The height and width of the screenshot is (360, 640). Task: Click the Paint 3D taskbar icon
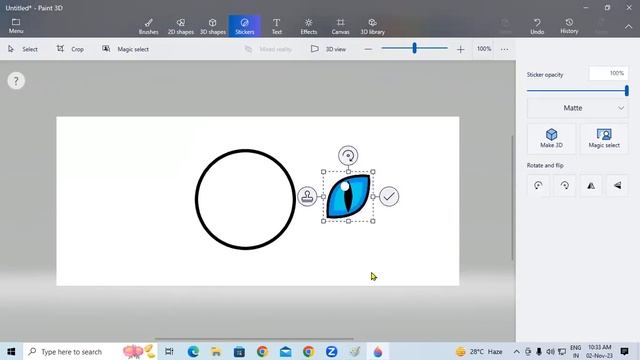(378, 351)
